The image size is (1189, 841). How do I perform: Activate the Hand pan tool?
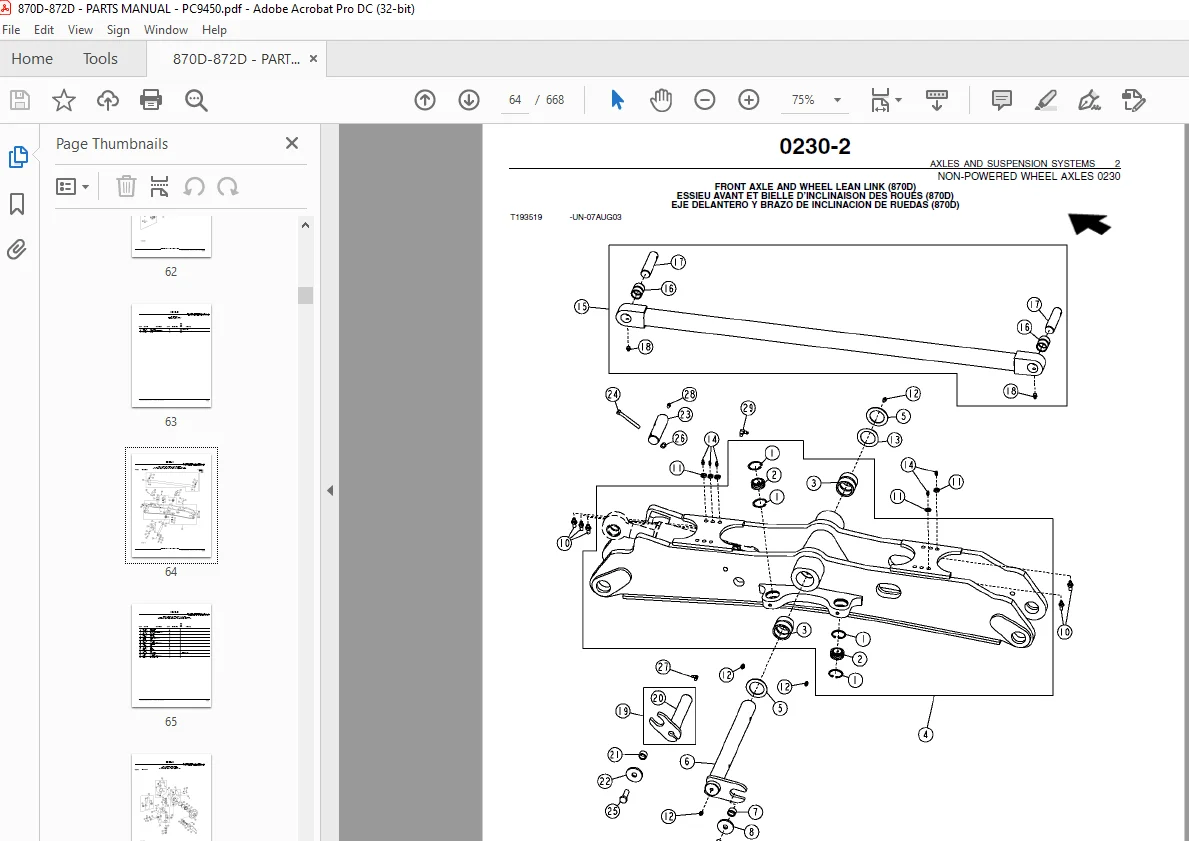click(x=661, y=100)
